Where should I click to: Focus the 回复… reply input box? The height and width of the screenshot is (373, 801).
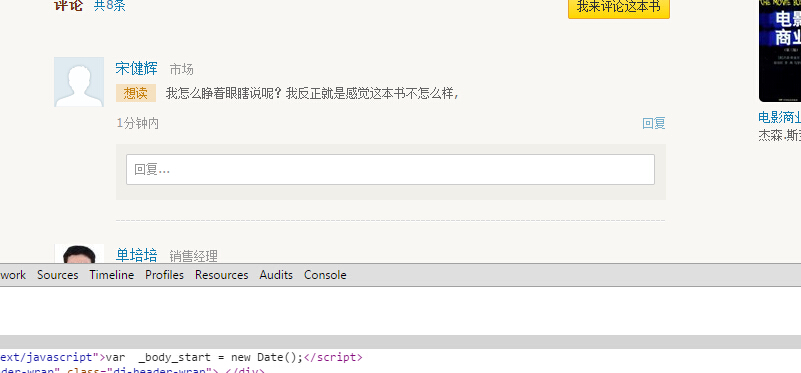(390, 170)
